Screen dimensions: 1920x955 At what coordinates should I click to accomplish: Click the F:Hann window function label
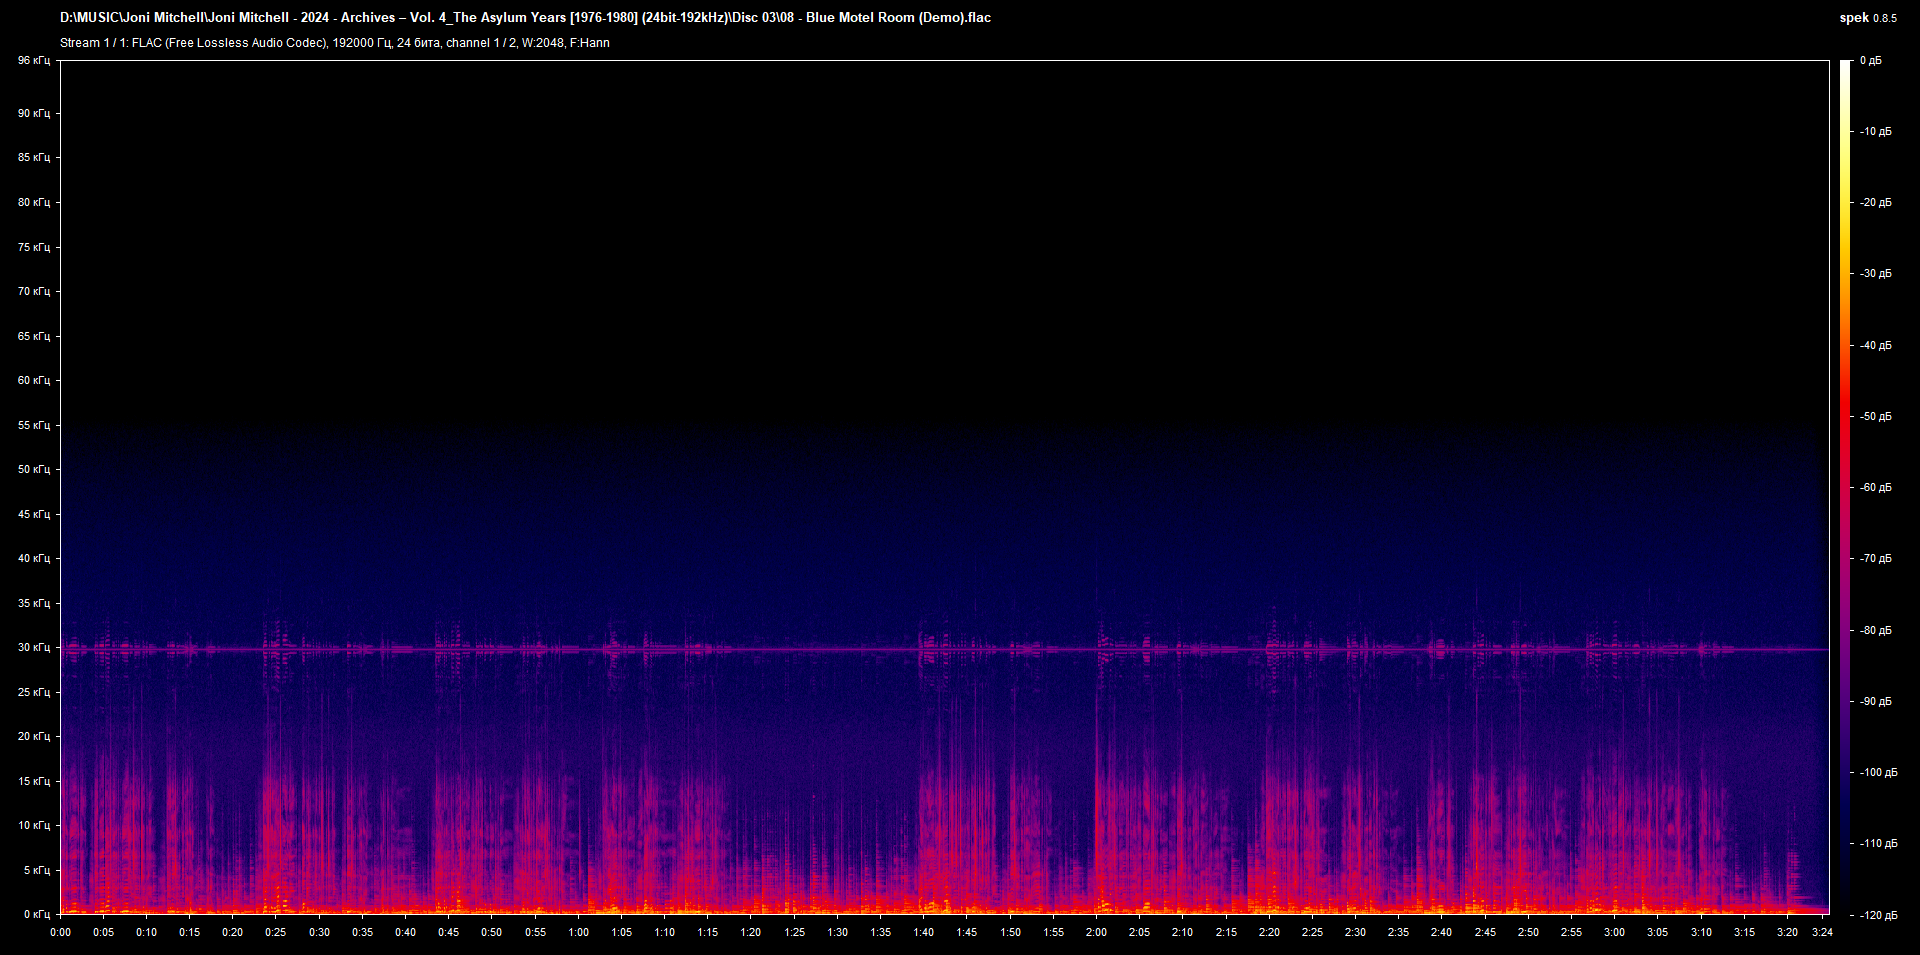(590, 43)
